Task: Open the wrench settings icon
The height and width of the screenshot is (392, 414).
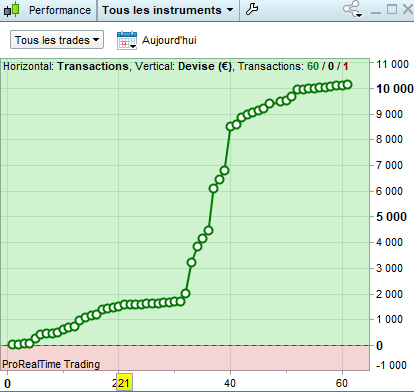Action: pyautogui.click(x=252, y=10)
